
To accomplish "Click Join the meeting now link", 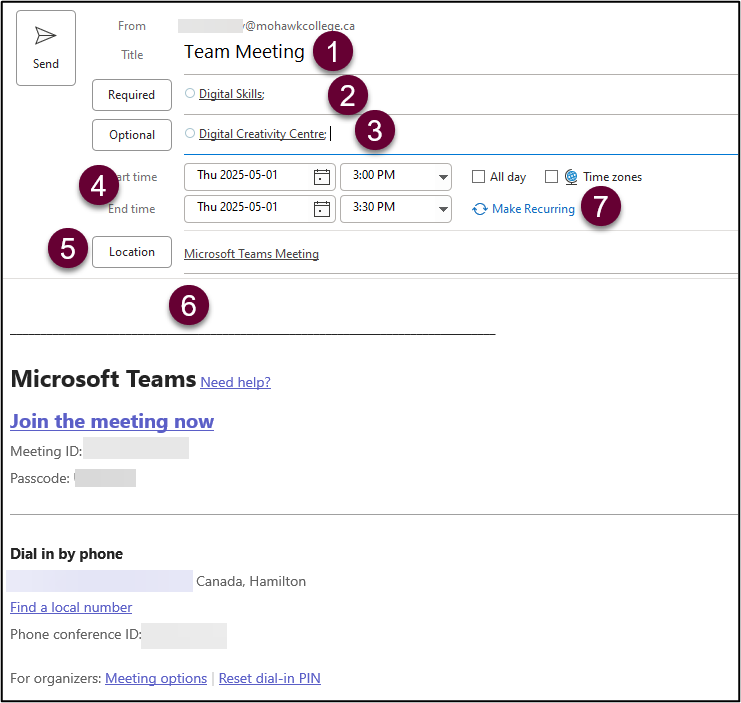I will (x=112, y=421).
